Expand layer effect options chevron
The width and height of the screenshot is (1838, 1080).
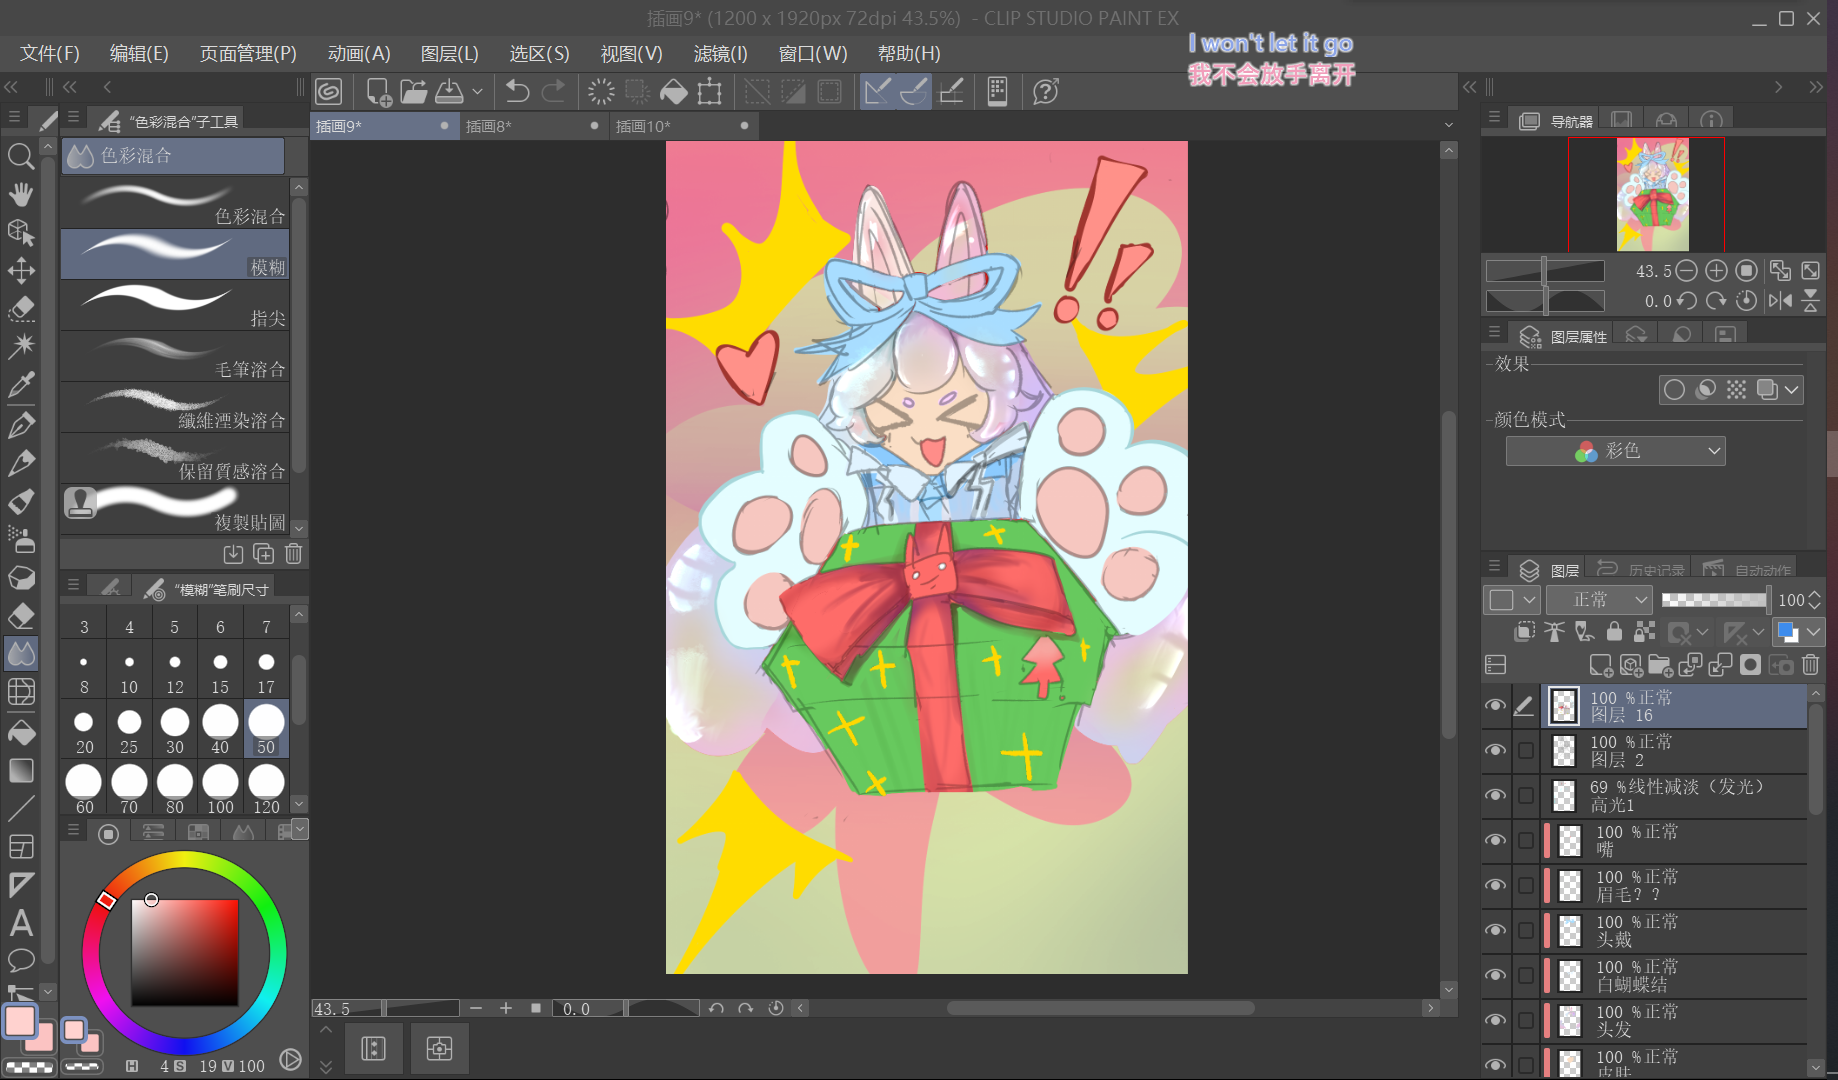coord(1791,389)
